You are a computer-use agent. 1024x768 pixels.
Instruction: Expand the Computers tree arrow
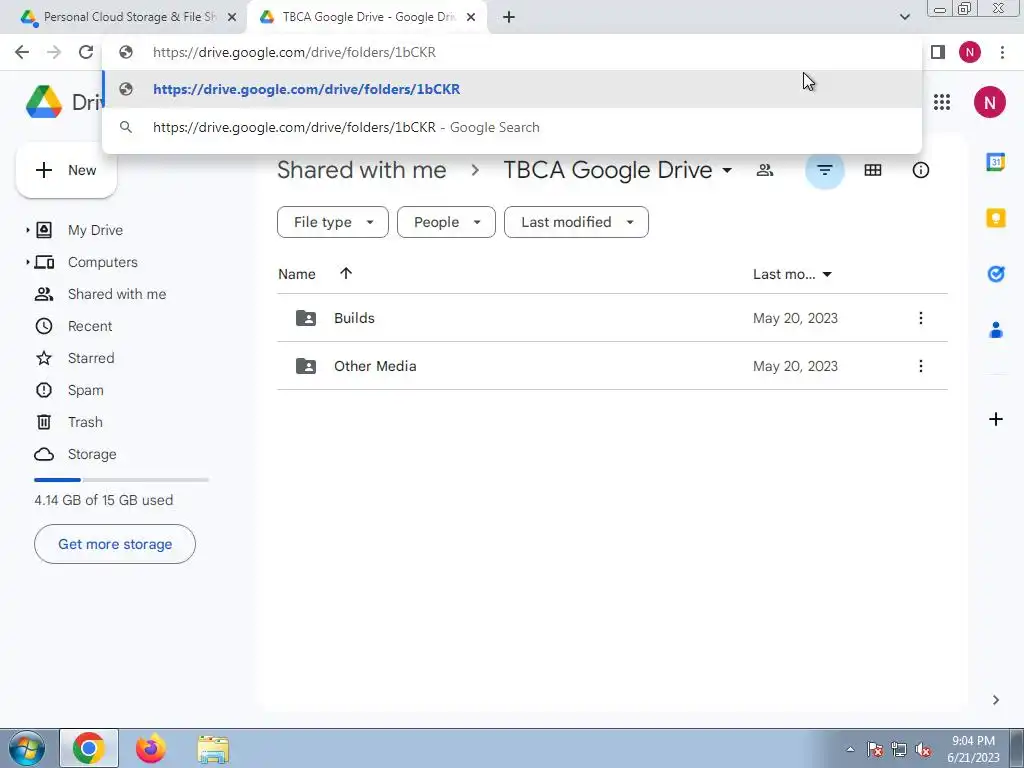pos(27,262)
